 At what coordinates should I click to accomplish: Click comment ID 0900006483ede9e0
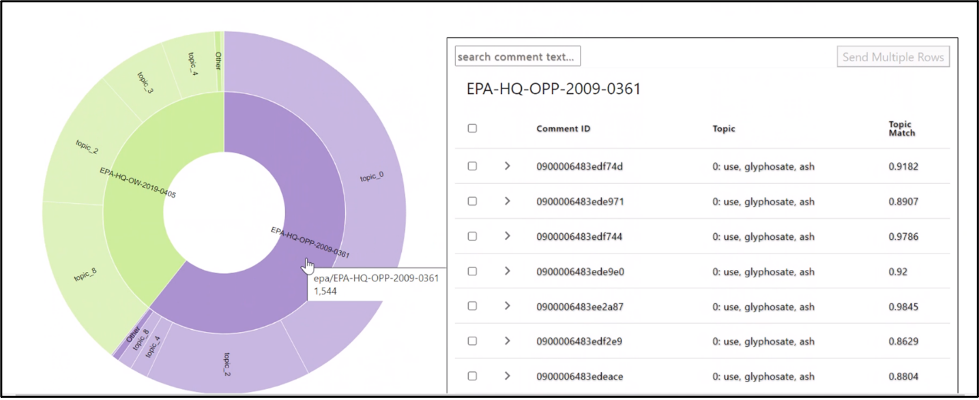580,271
